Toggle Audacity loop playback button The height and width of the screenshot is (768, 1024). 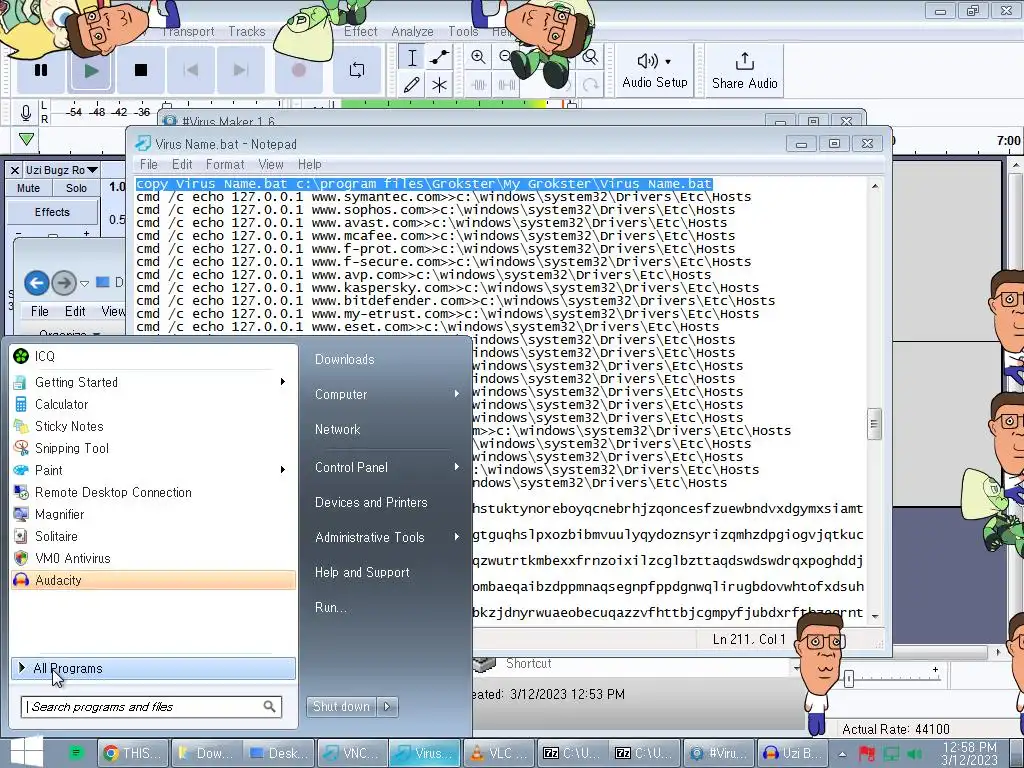point(357,70)
